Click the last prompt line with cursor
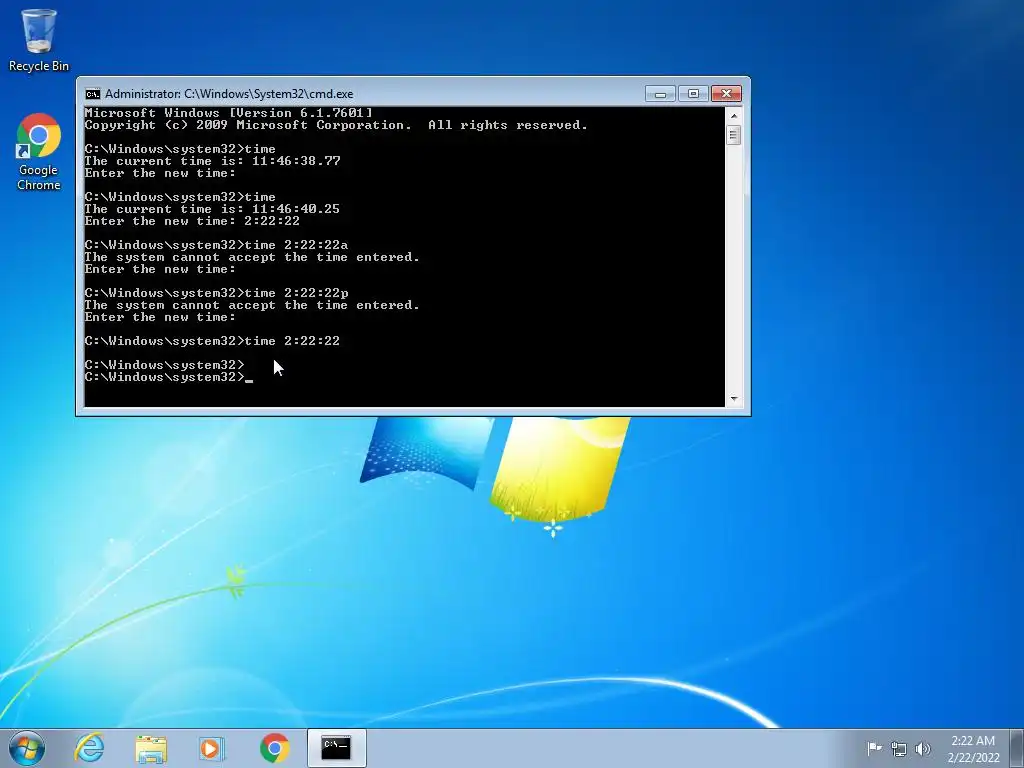This screenshot has width=1024, height=768. [x=168, y=377]
